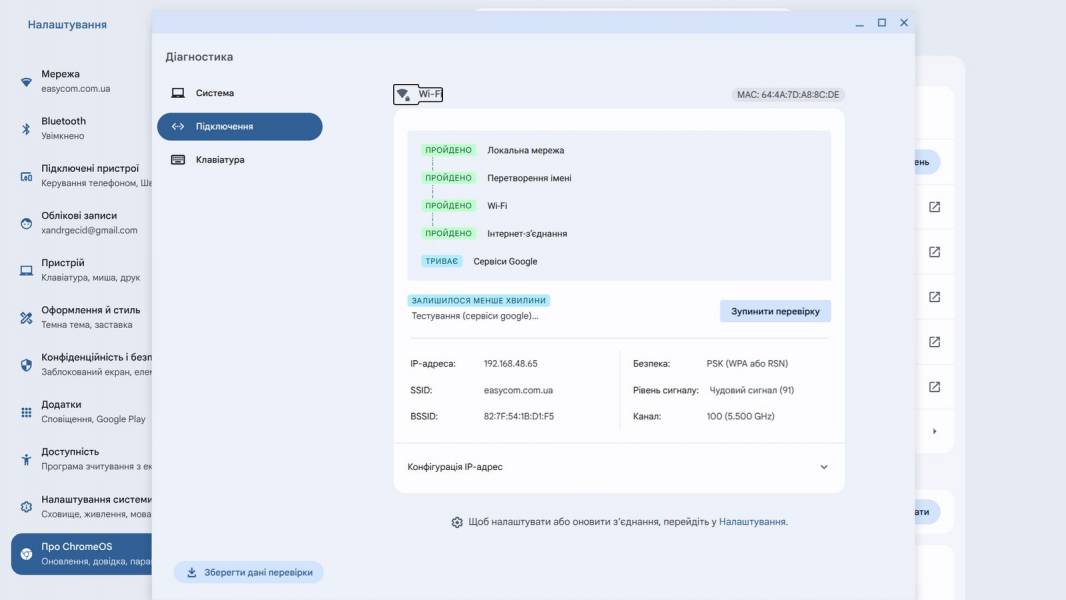
Task: Expand the Конфігурація IP-адрес section
Action: [x=619, y=467]
